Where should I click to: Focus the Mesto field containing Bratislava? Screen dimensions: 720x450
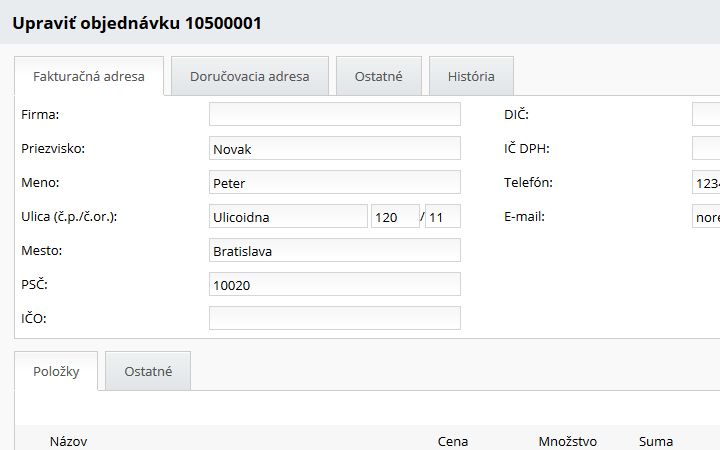334,250
